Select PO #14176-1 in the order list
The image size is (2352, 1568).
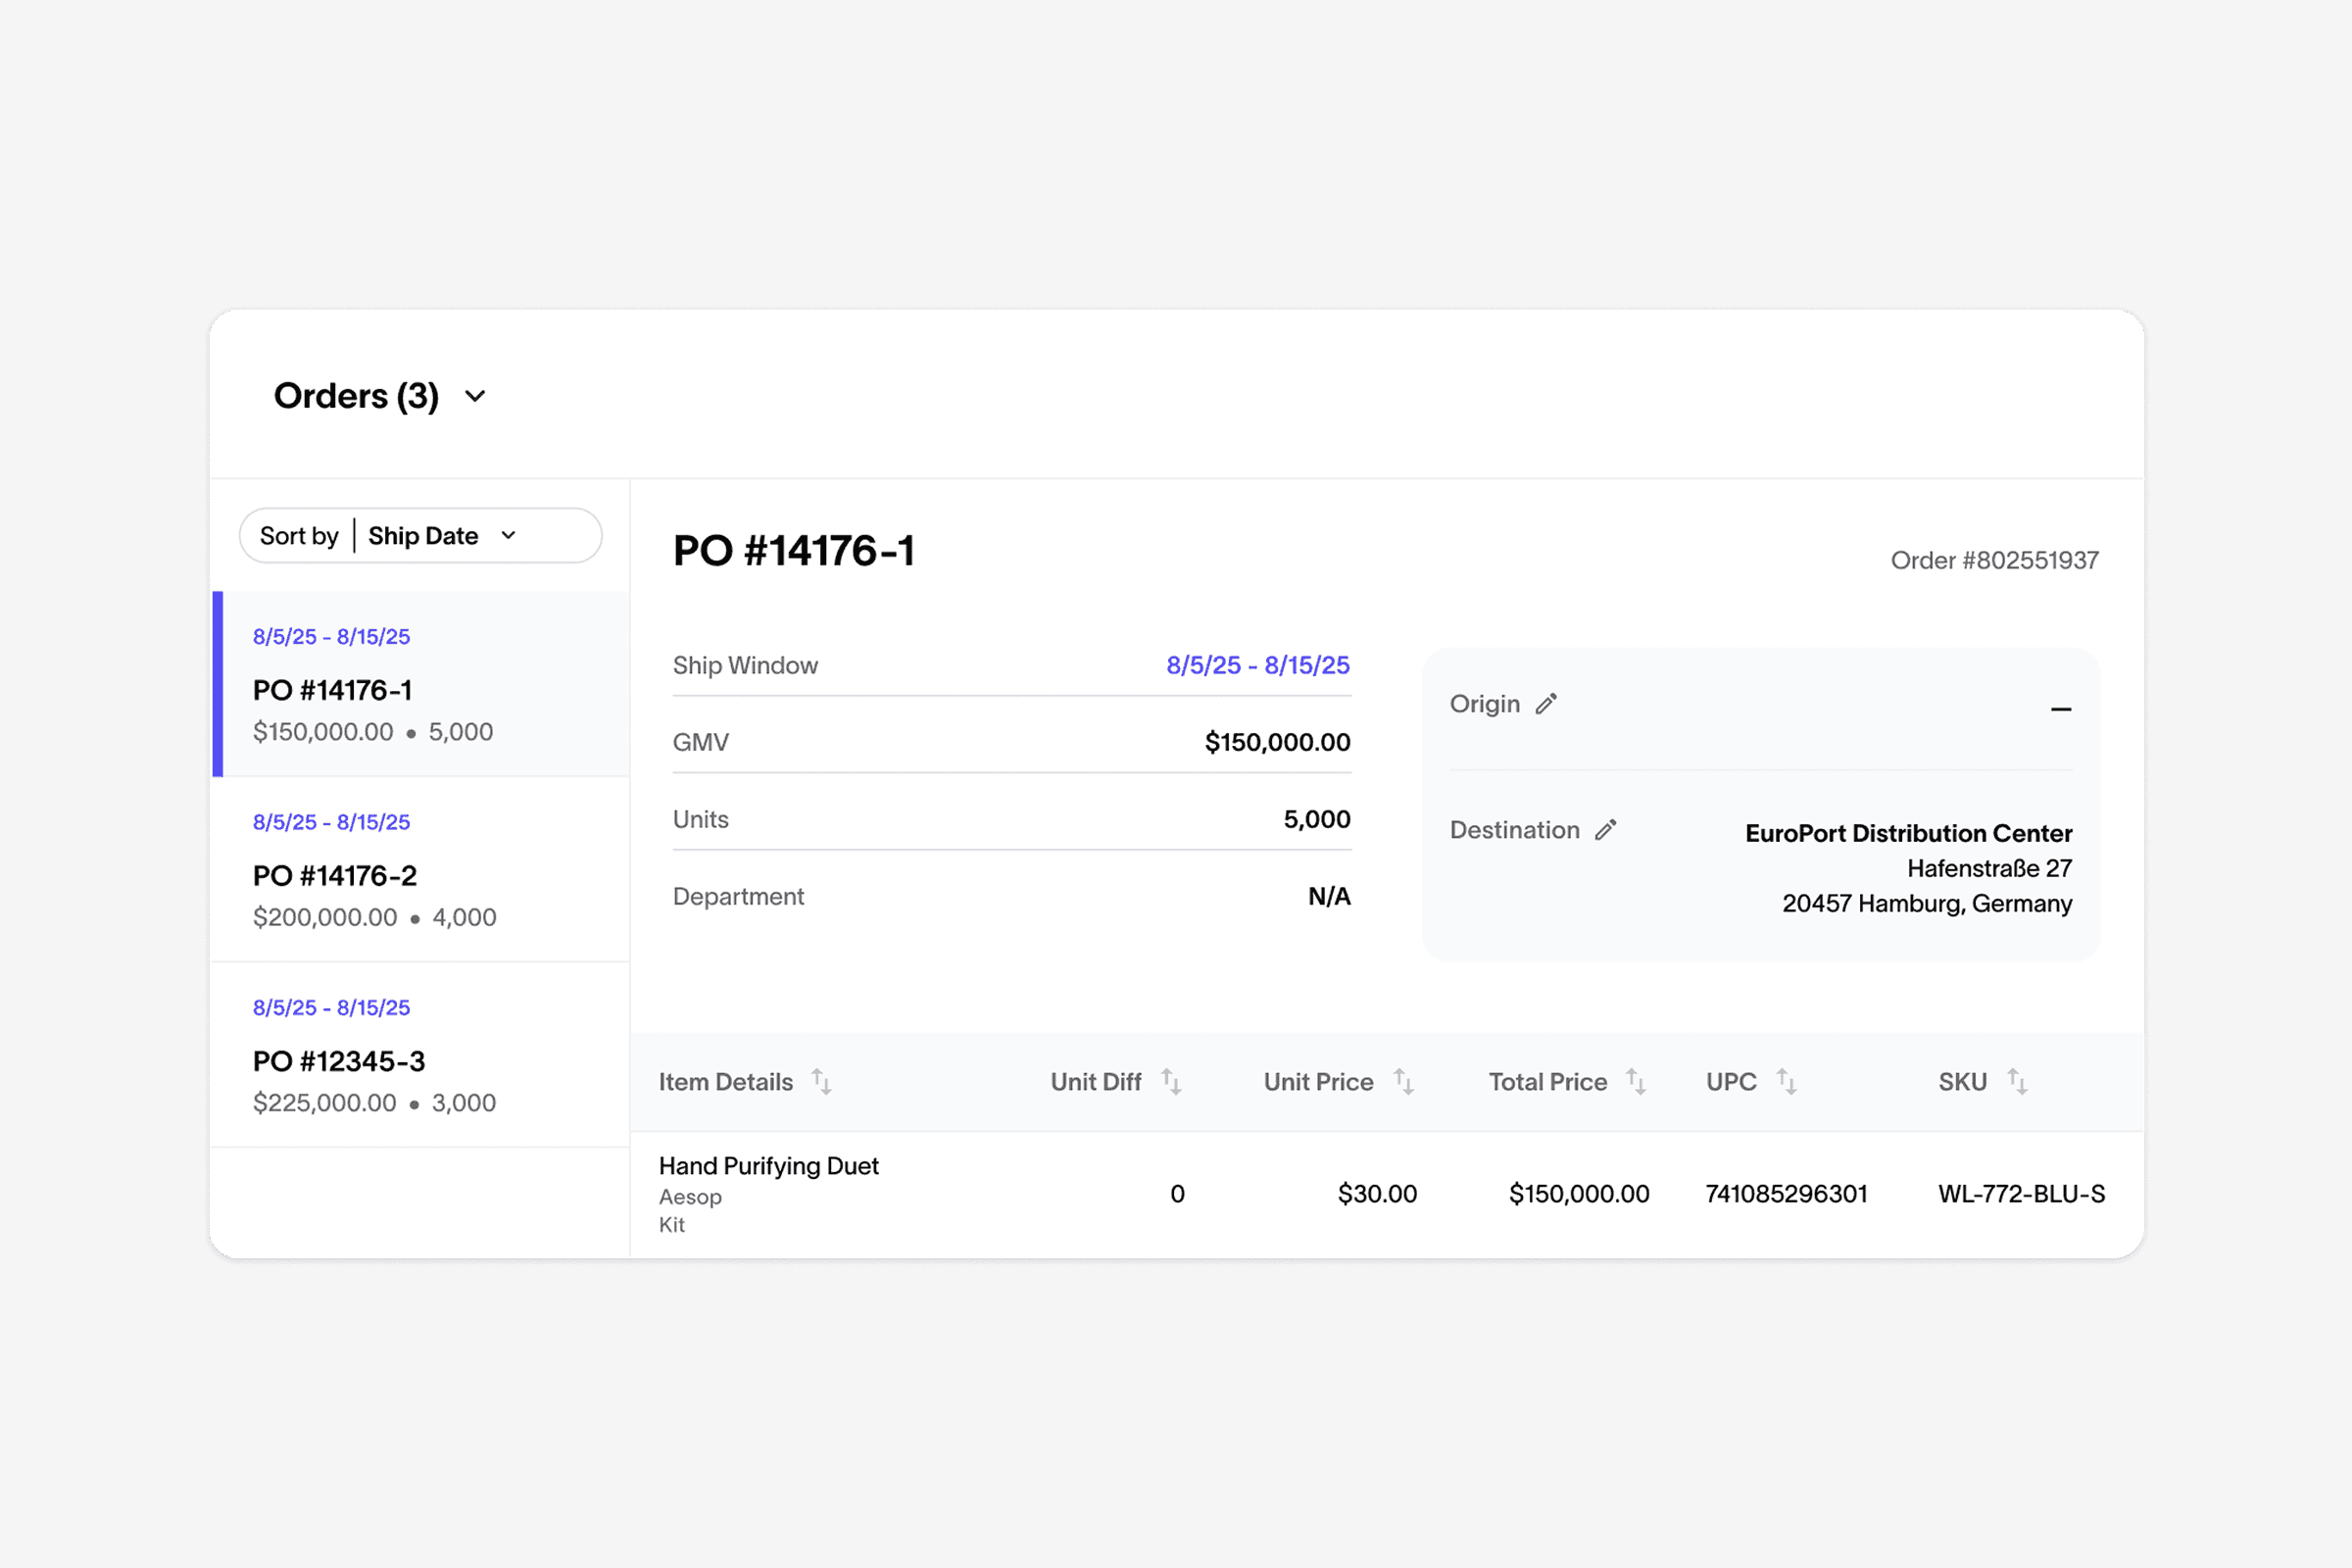(x=332, y=690)
